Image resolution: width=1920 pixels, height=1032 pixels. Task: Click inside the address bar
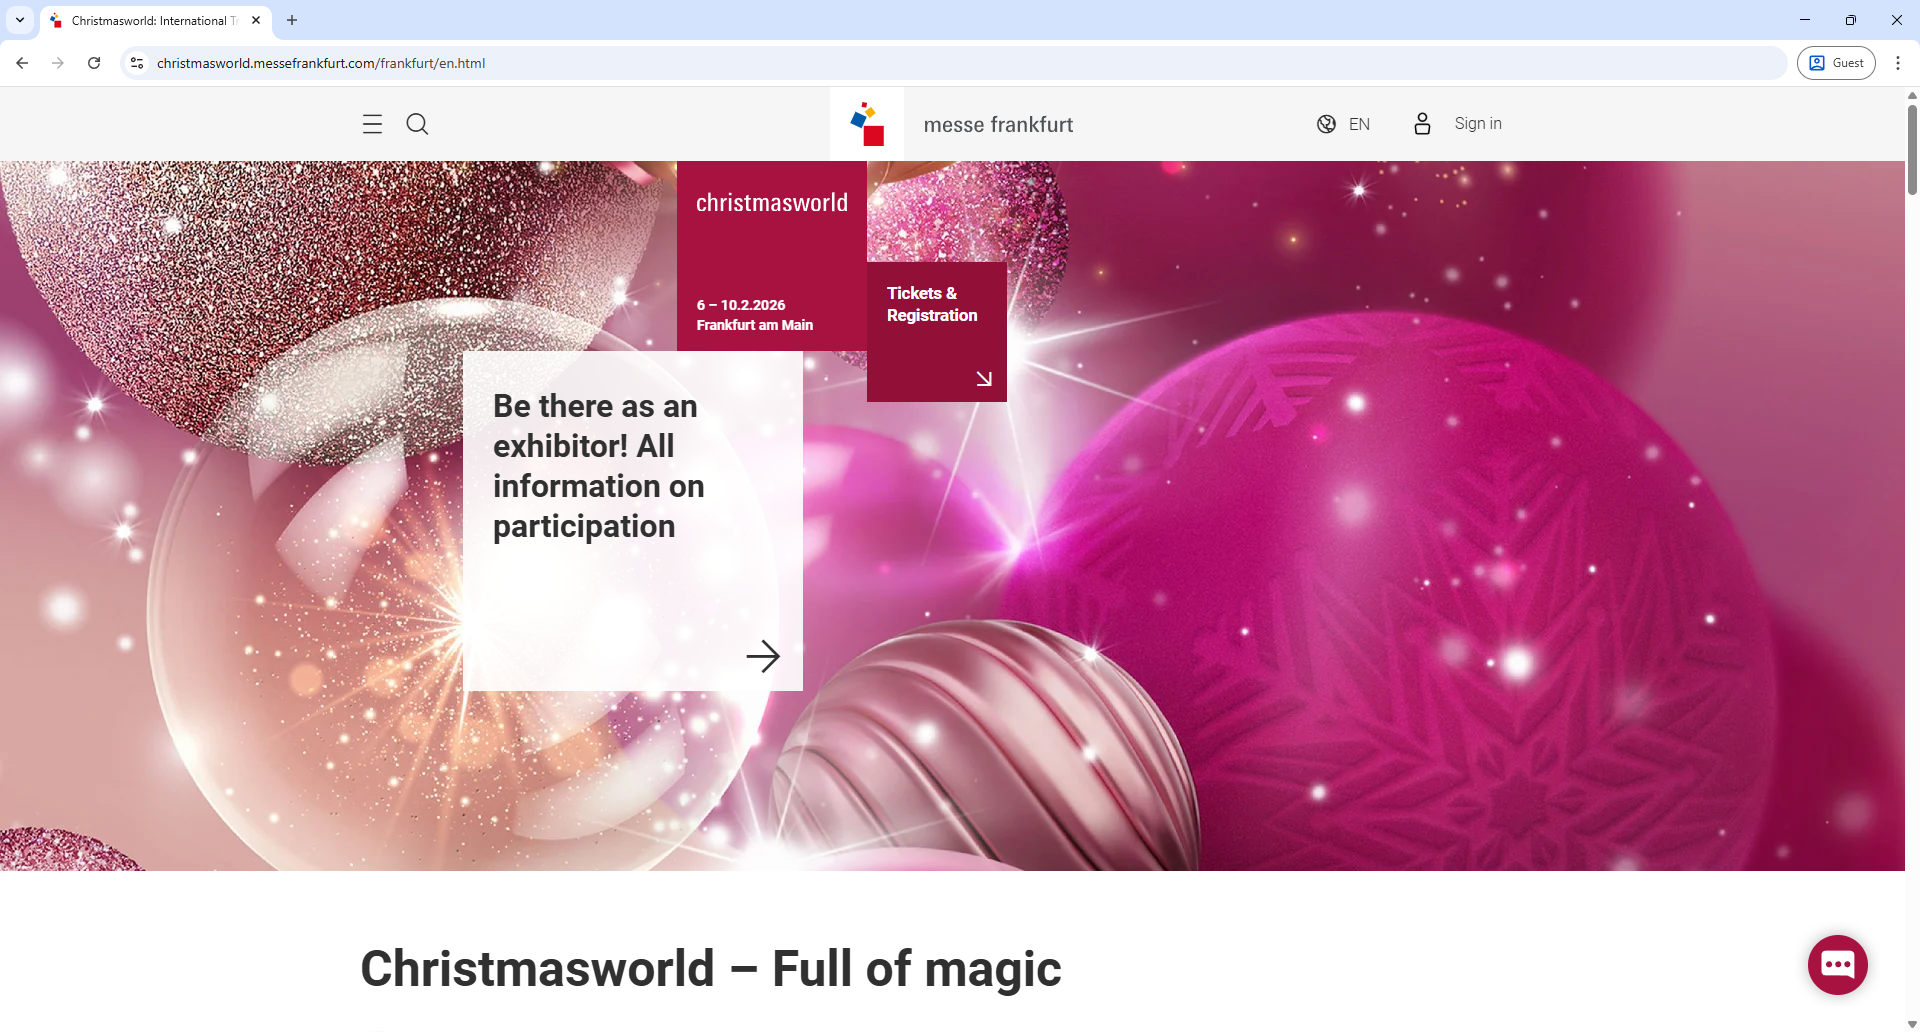600,62
